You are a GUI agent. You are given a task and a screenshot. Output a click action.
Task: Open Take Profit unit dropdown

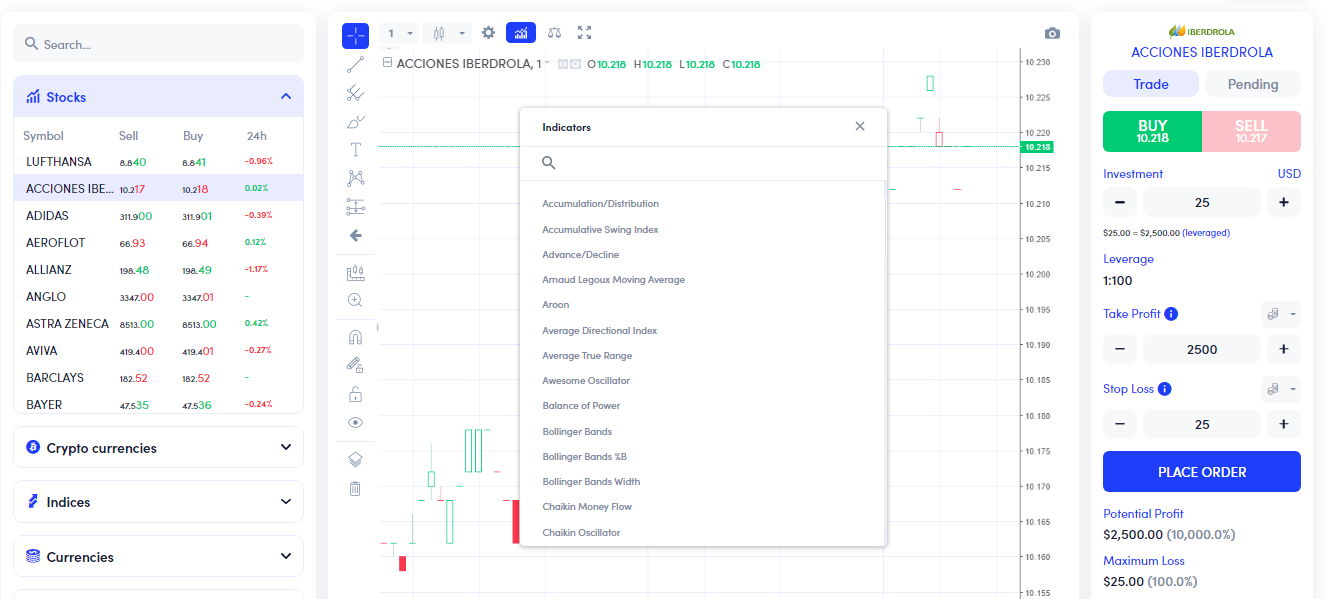(1281, 314)
